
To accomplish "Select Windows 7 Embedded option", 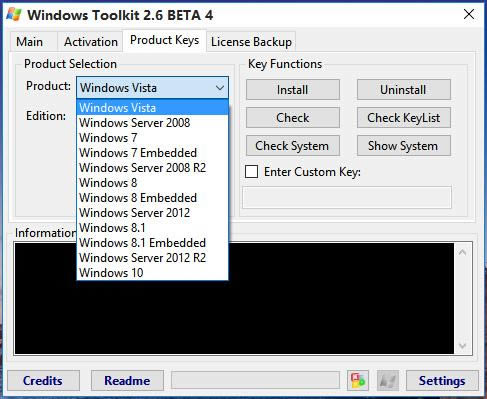I will [x=153, y=153].
